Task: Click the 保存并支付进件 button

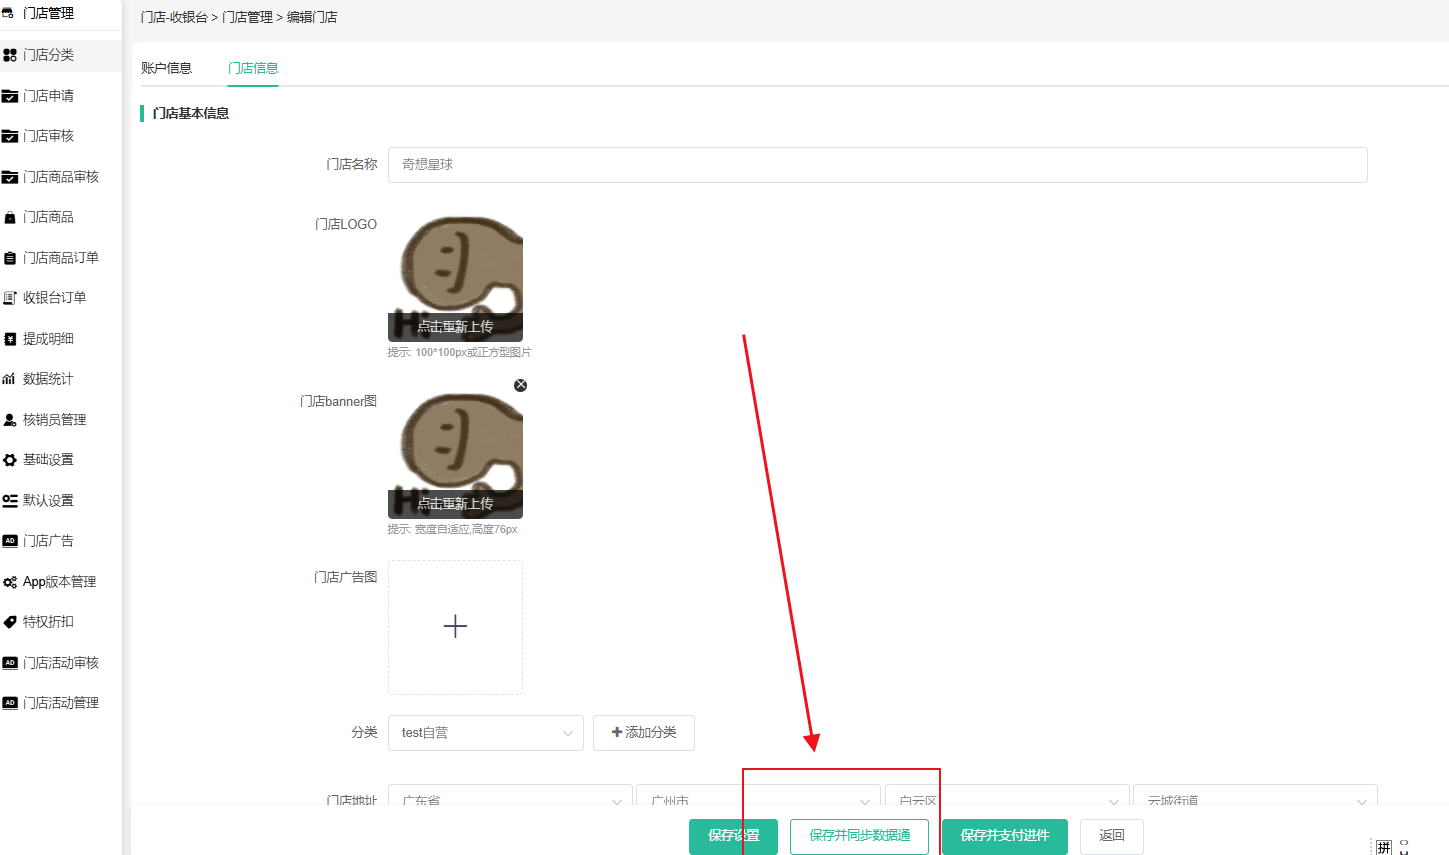Action: coord(1004,836)
